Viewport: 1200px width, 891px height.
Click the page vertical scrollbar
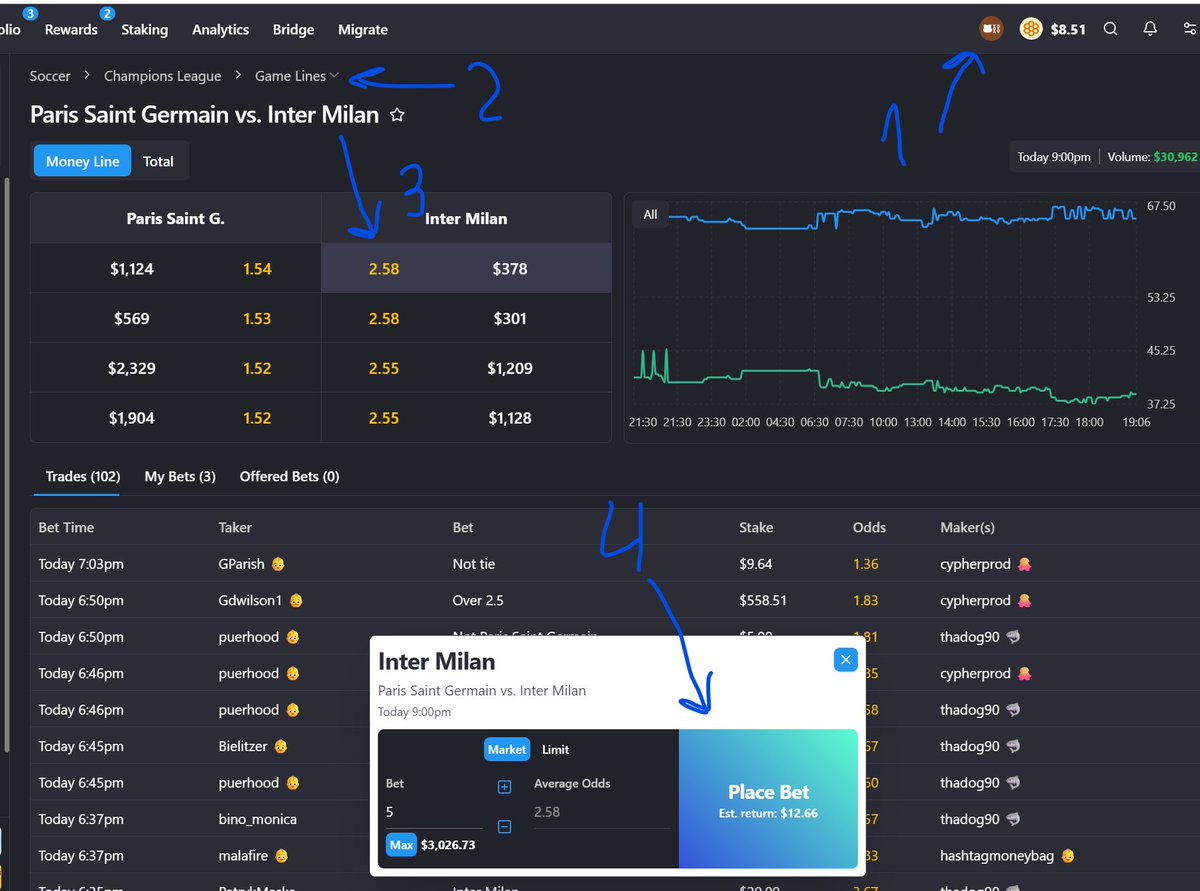tap(8, 465)
